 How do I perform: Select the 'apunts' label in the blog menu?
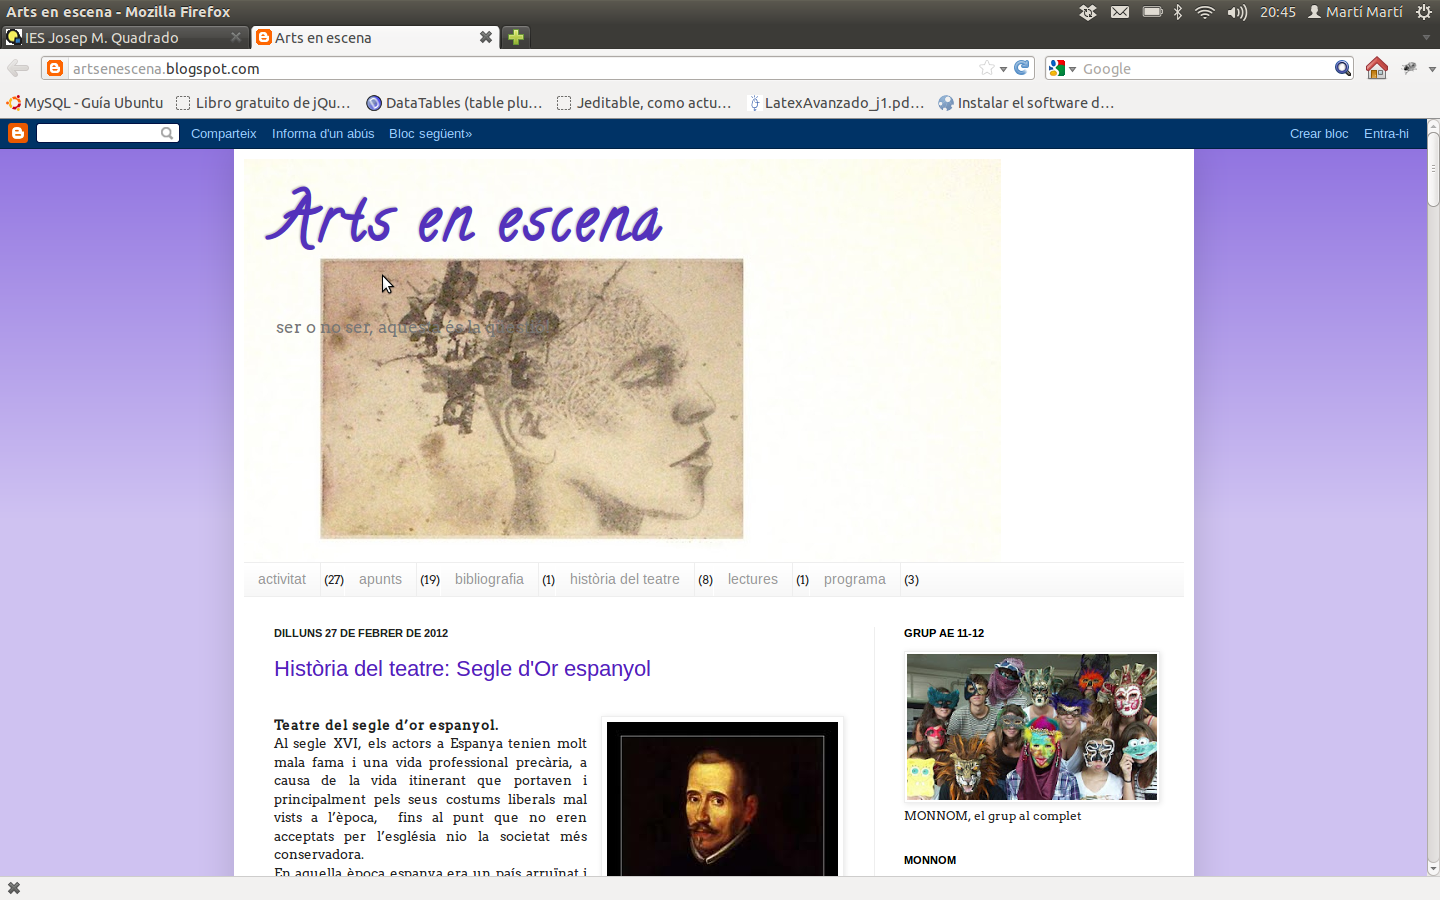380,579
